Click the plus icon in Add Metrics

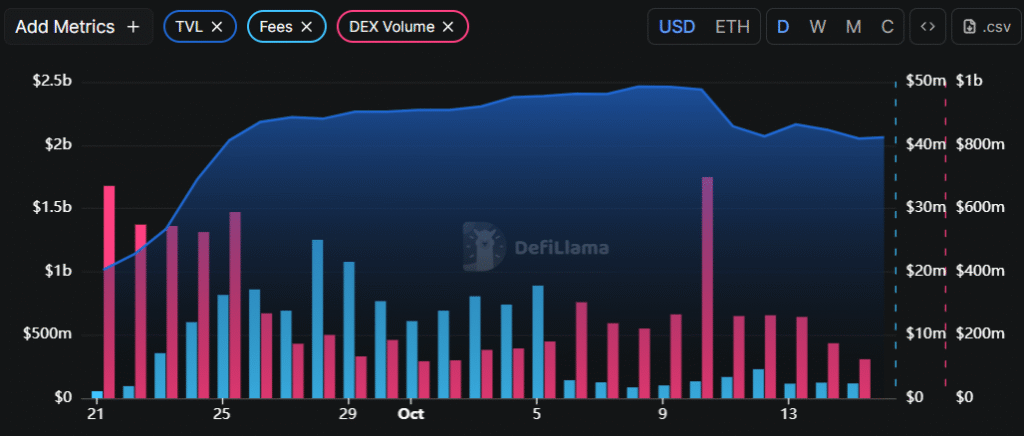coord(133,27)
